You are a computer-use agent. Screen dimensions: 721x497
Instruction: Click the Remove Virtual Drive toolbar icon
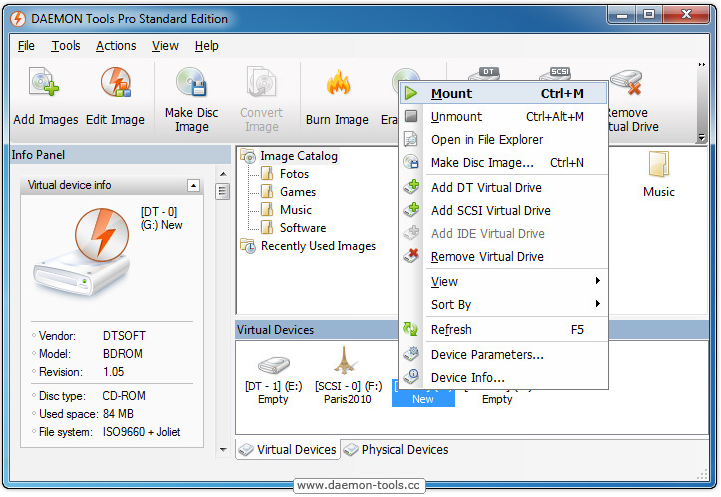coord(628,82)
